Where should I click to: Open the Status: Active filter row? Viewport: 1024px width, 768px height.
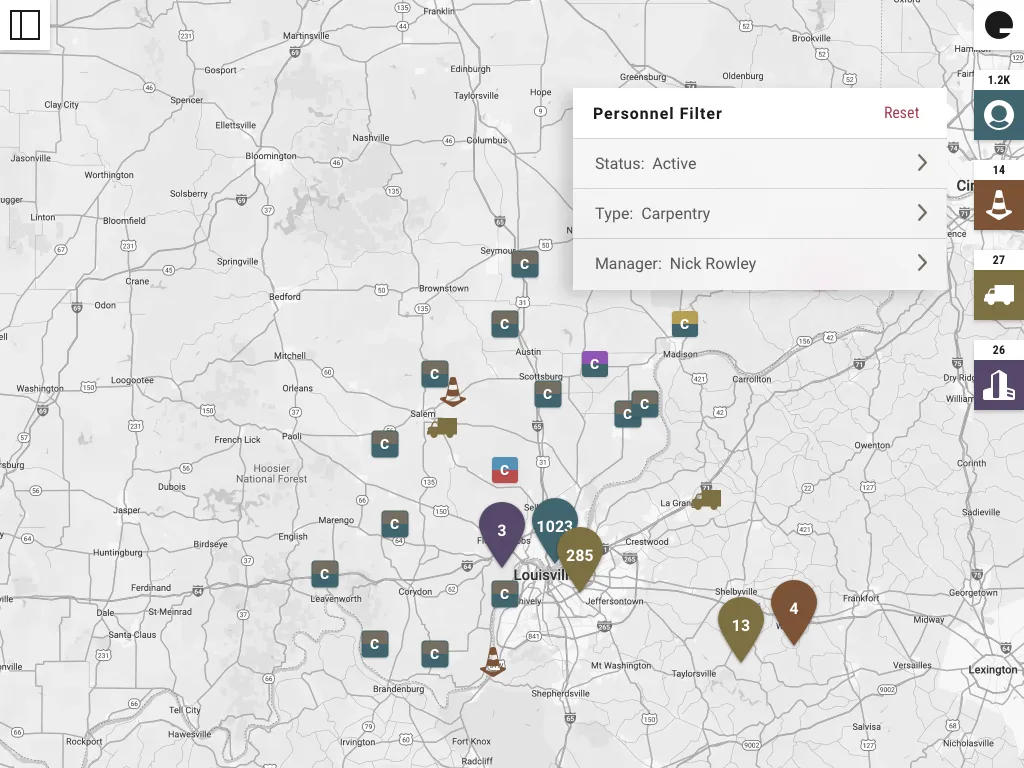click(x=760, y=163)
